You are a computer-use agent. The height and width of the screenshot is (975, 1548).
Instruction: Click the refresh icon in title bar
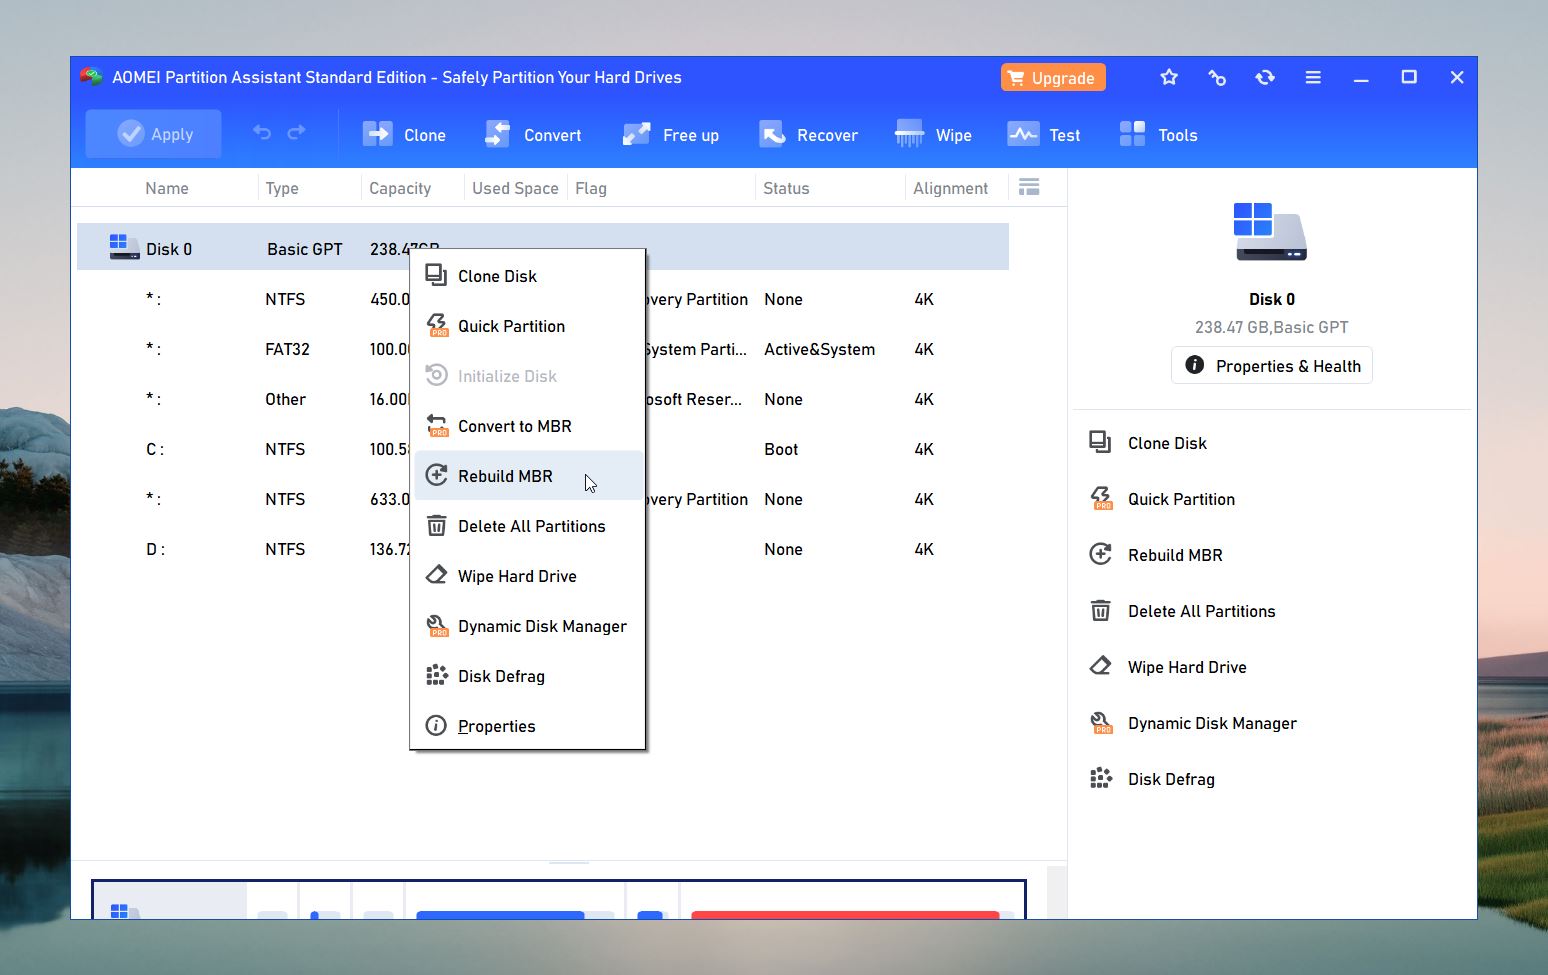pyautogui.click(x=1265, y=77)
